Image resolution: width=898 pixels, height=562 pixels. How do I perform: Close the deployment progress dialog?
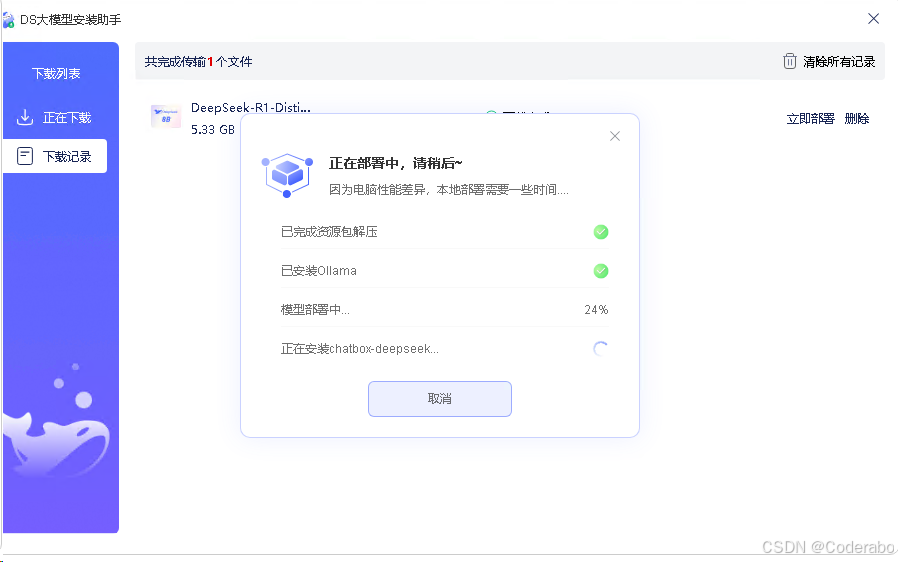point(615,136)
